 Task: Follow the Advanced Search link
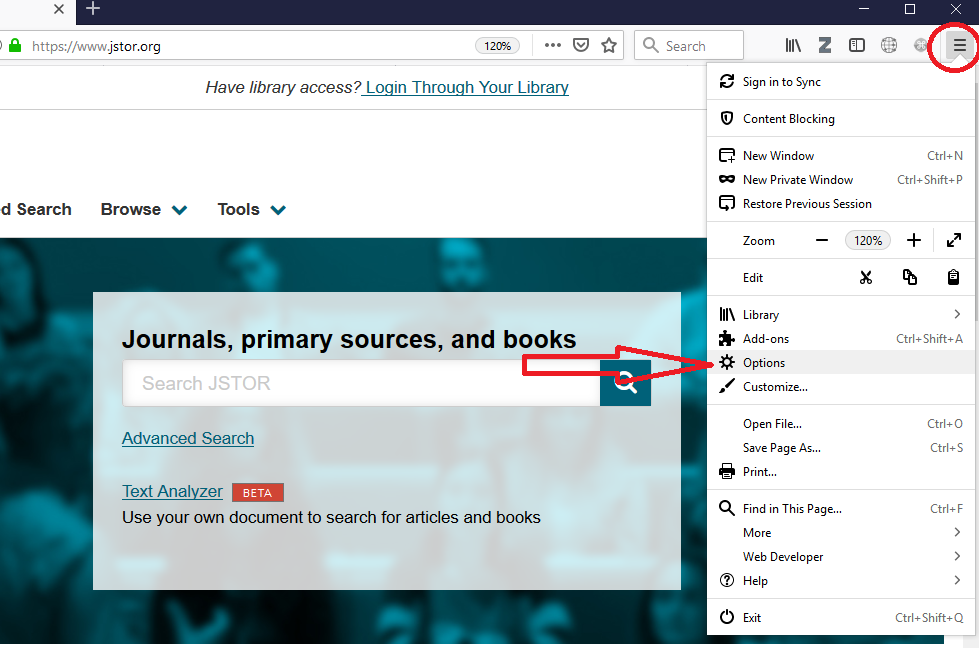[x=188, y=438]
